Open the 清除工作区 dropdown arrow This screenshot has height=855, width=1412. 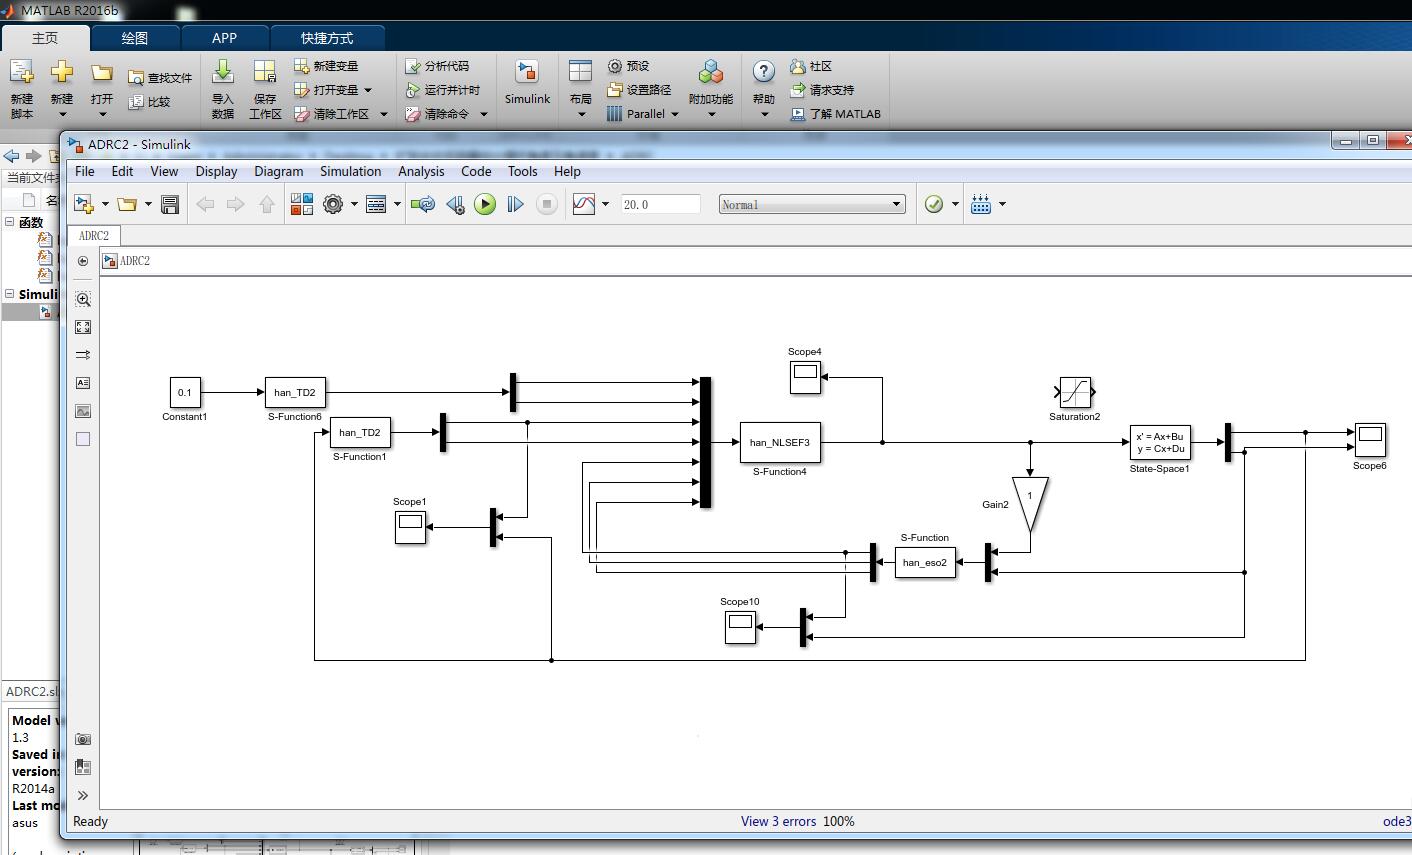coord(383,114)
